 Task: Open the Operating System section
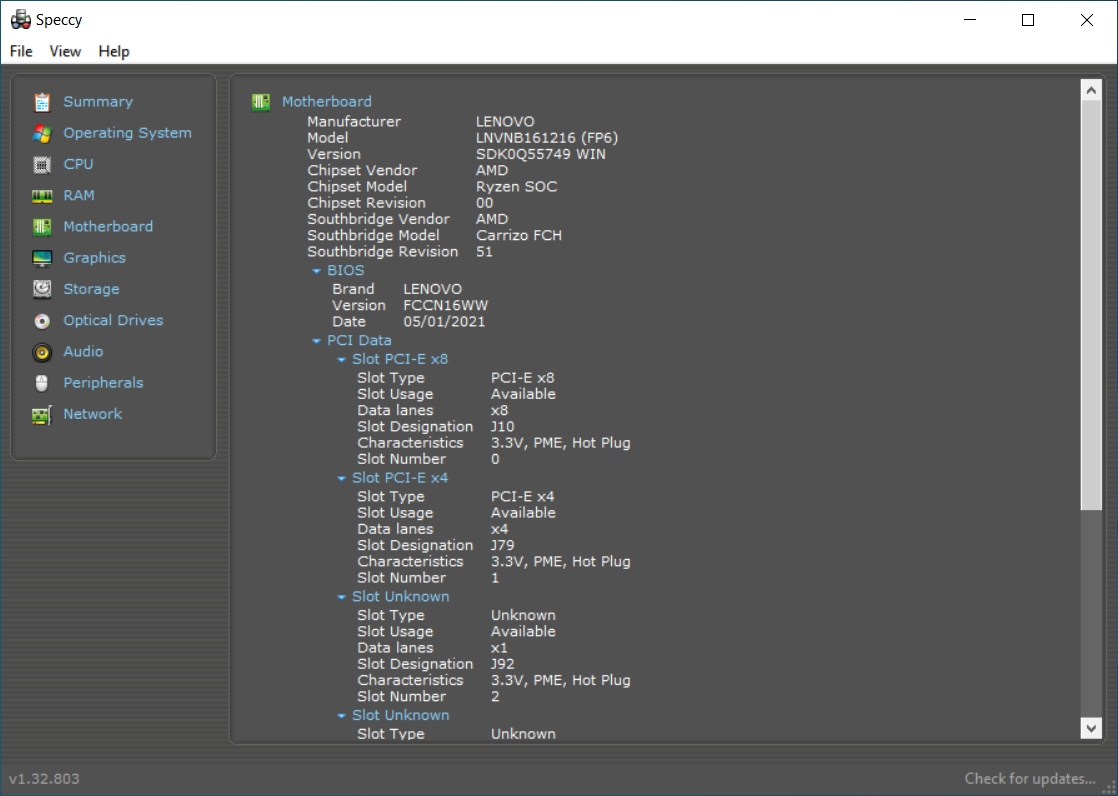point(128,133)
